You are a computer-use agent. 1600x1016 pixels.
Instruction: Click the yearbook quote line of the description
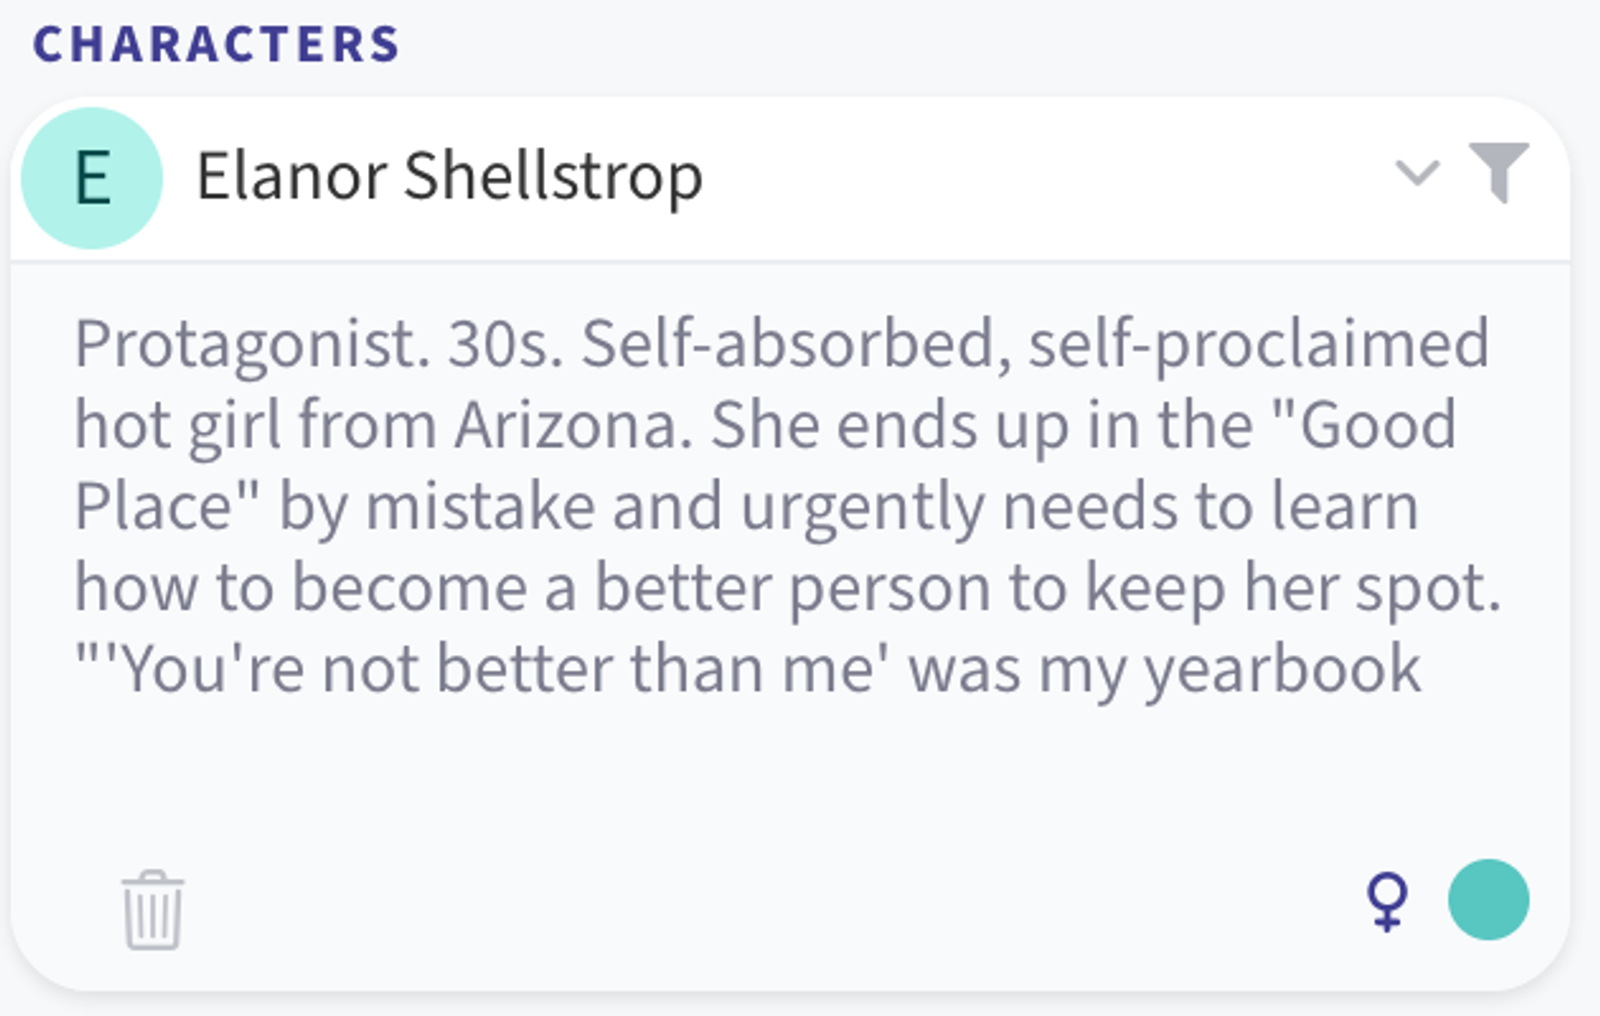tap(748, 668)
